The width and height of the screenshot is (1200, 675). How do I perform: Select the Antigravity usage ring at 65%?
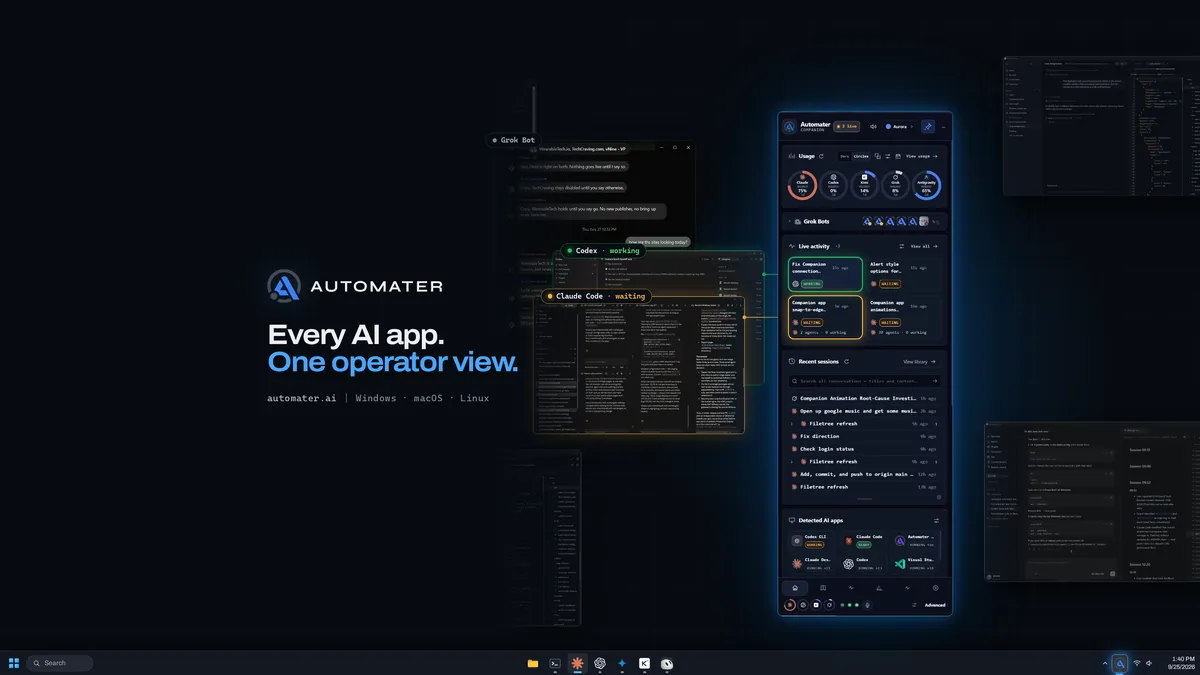[x=926, y=185]
